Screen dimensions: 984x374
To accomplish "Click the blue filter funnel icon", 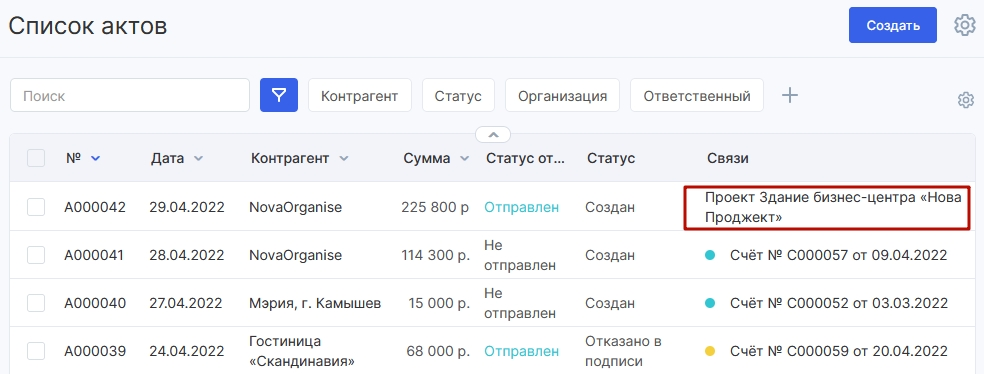I will click(x=279, y=95).
